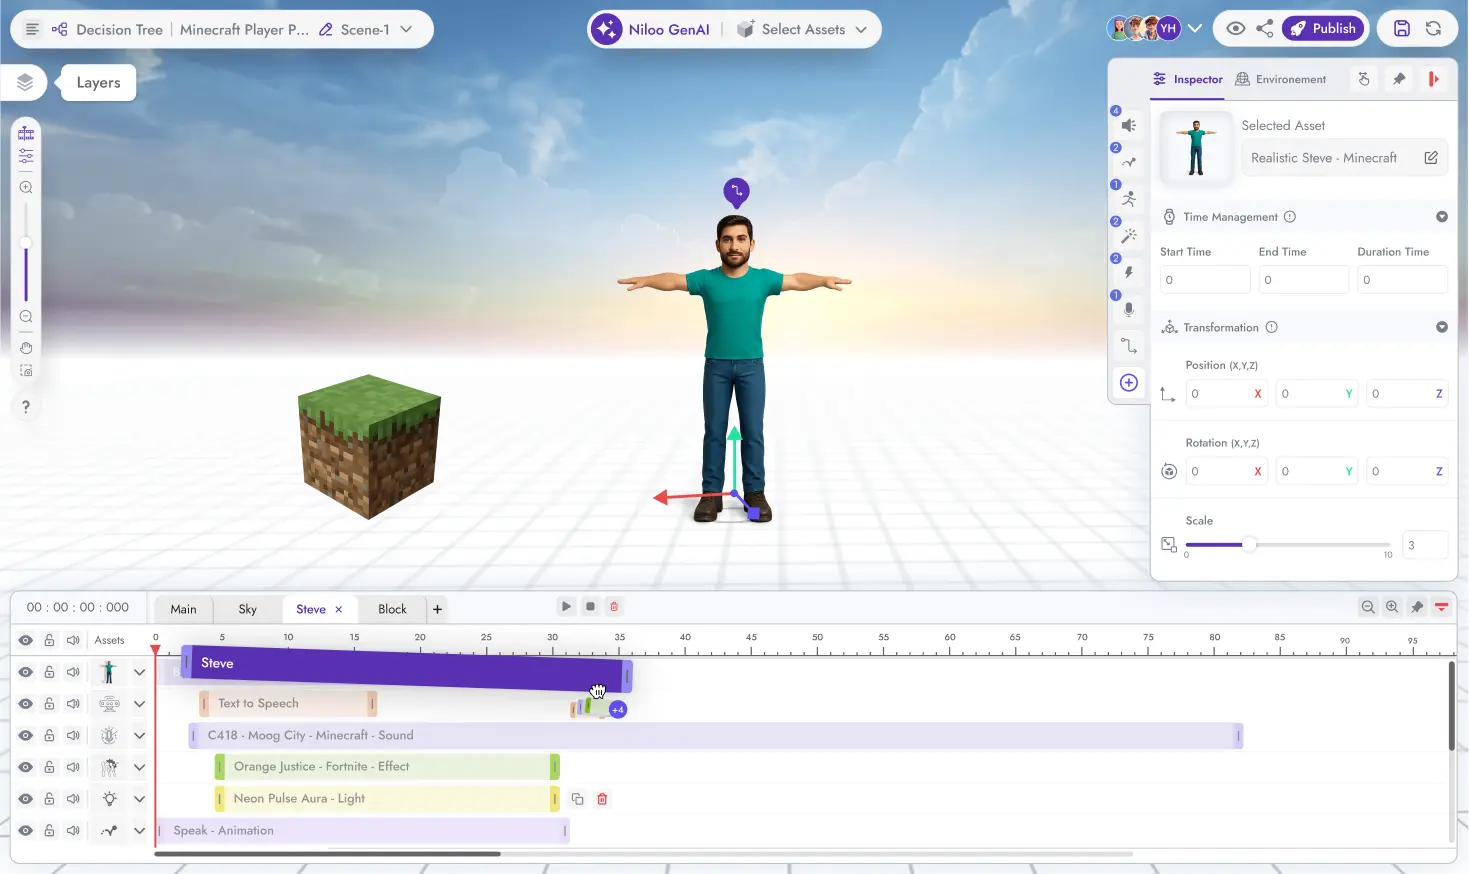1469x874 pixels.
Task: Open the Layers panel
Action: (26, 82)
